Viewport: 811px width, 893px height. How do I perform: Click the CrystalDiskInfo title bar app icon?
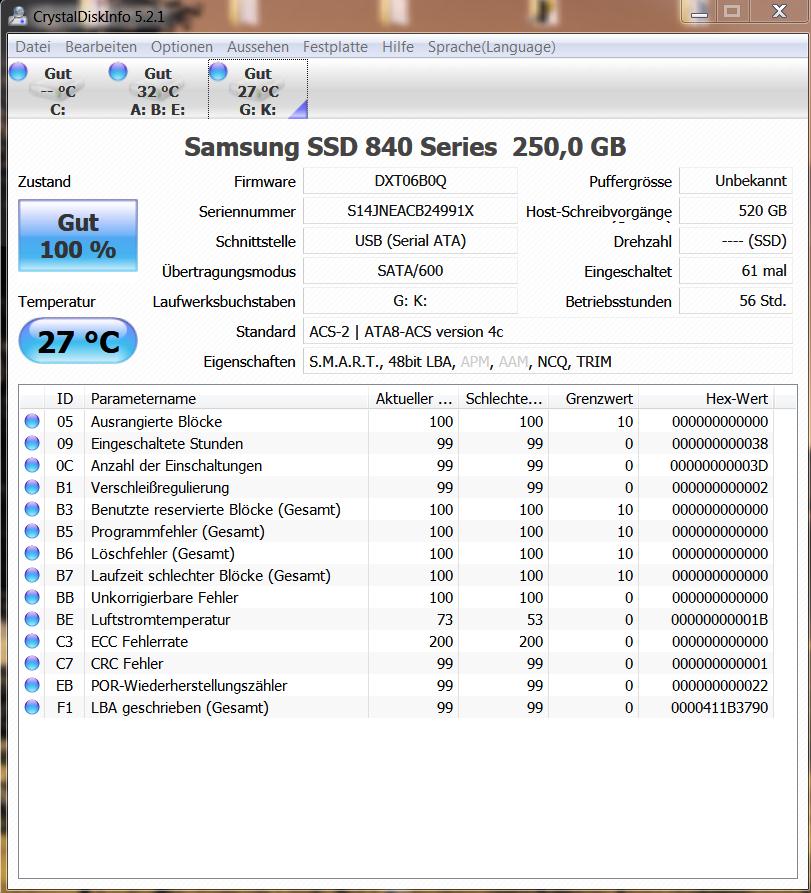click(x=18, y=16)
